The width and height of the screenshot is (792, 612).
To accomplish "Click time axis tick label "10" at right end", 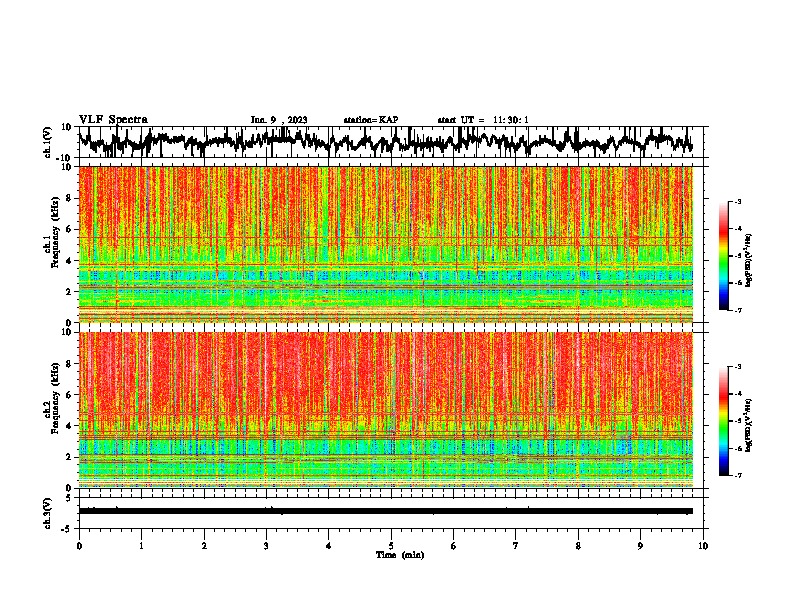I will coord(703,546).
